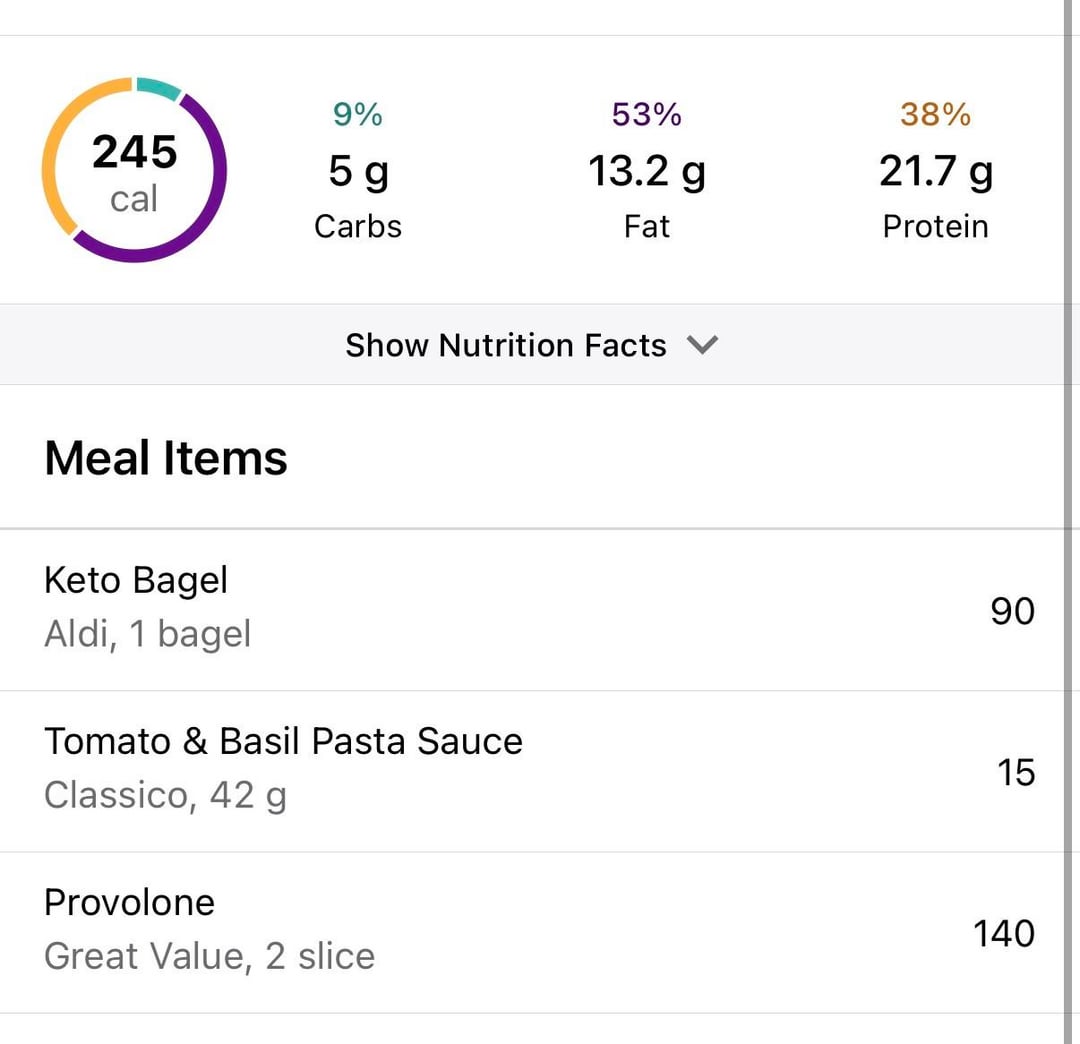This screenshot has width=1080, height=1044.
Task: Tap the 21.7 g protein value
Action: click(x=935, y=172)
